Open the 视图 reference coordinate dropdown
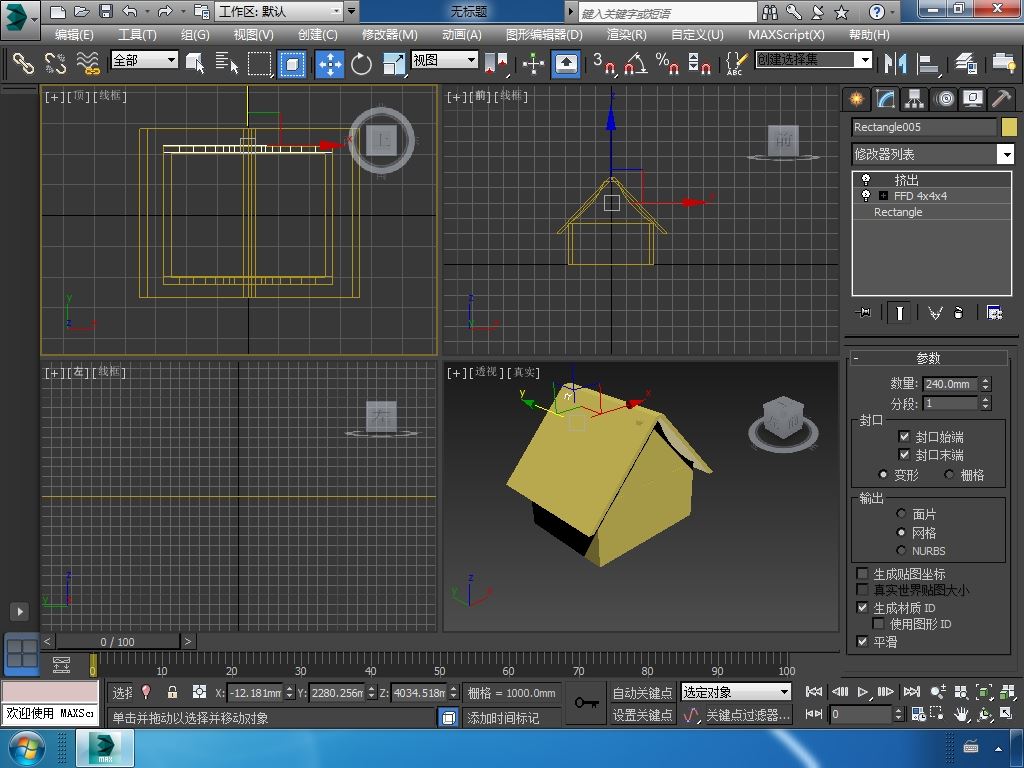Screen dimensions: 1024x768 (x=445, y=60)
